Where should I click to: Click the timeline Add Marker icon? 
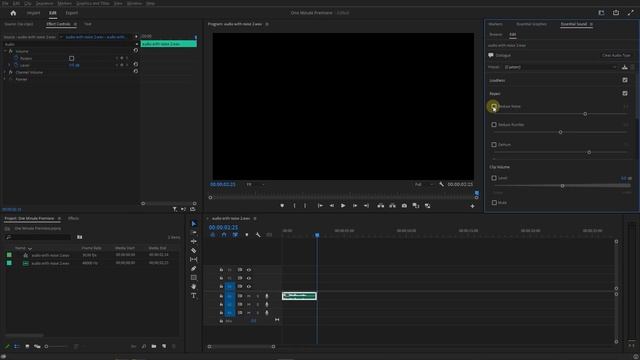click(247, 235)
